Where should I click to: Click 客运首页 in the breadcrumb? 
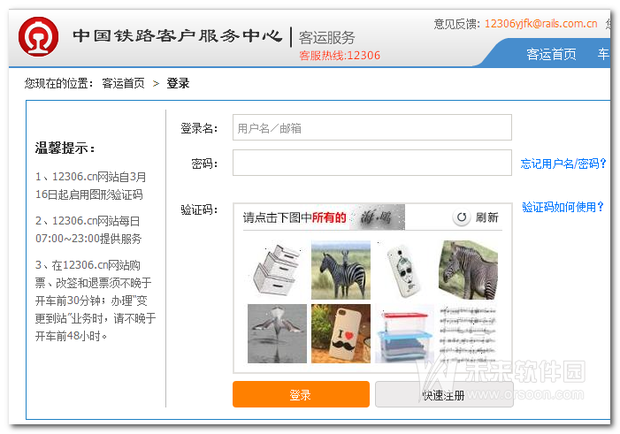point(123,83)
